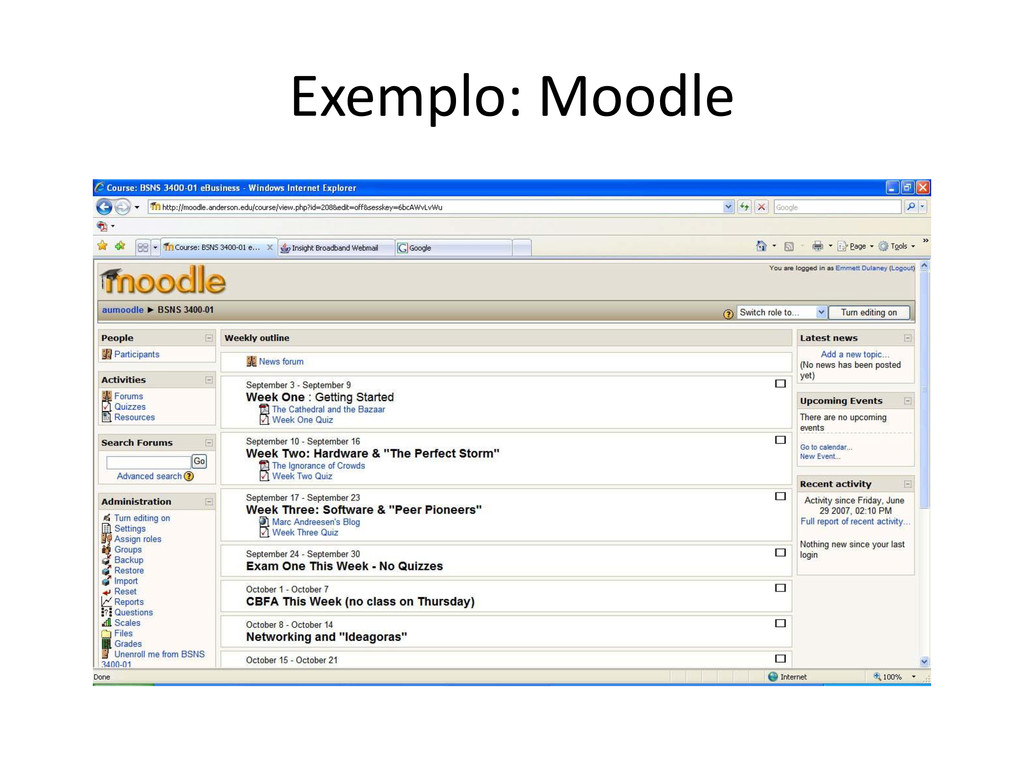
Task: Collapse the Upcoming Events block
Action: click(908, 401)
